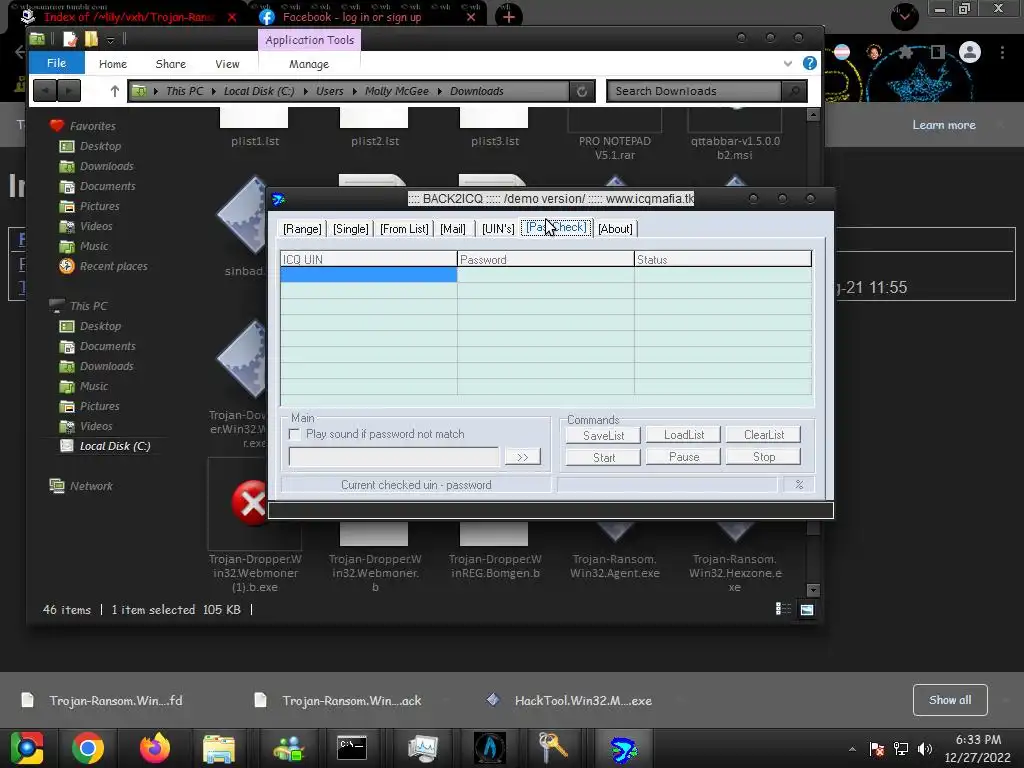Open the [Range] tab in BACK2ICQ
The height and width of the screenshot is (768, 1024).
tap(302, 229)
